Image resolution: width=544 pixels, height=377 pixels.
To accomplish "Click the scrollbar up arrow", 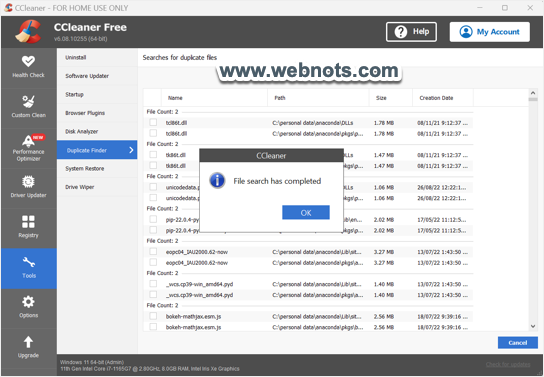I will (533, 93).
